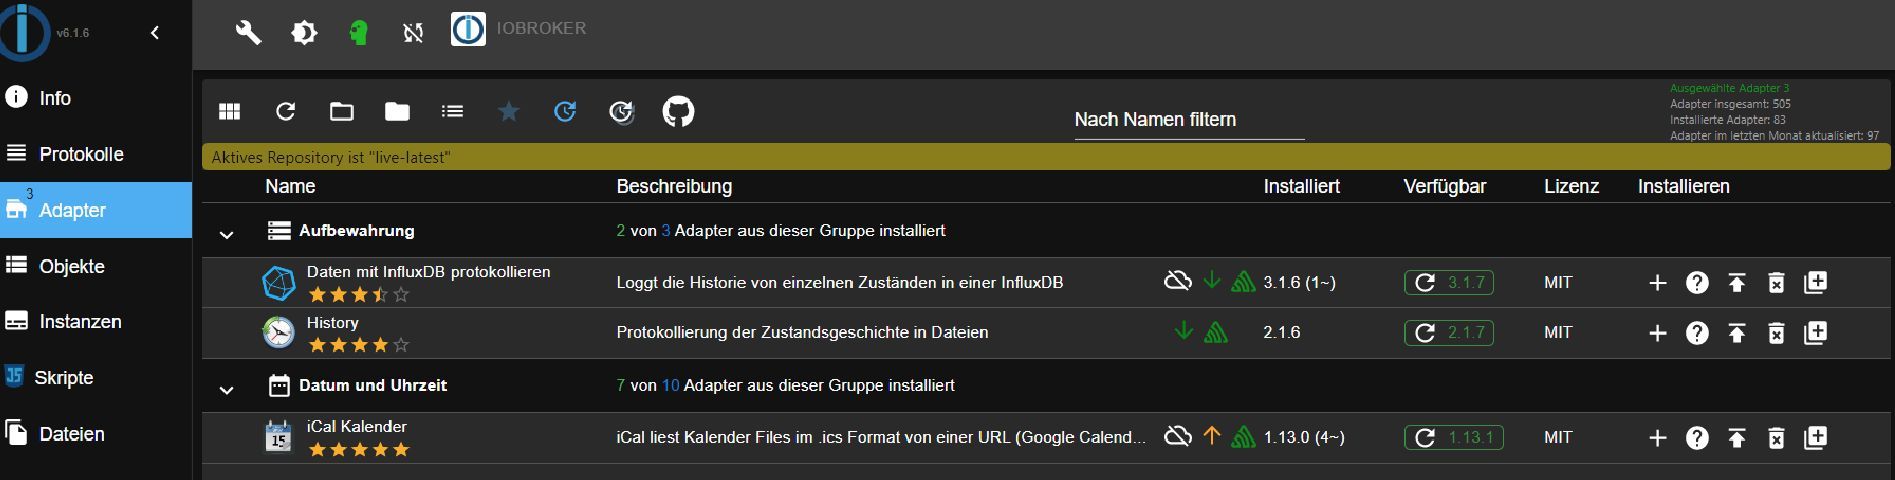Update iCal adapter to 1.13.1
Screen dimensions: 1895x480
[1449, 438]
